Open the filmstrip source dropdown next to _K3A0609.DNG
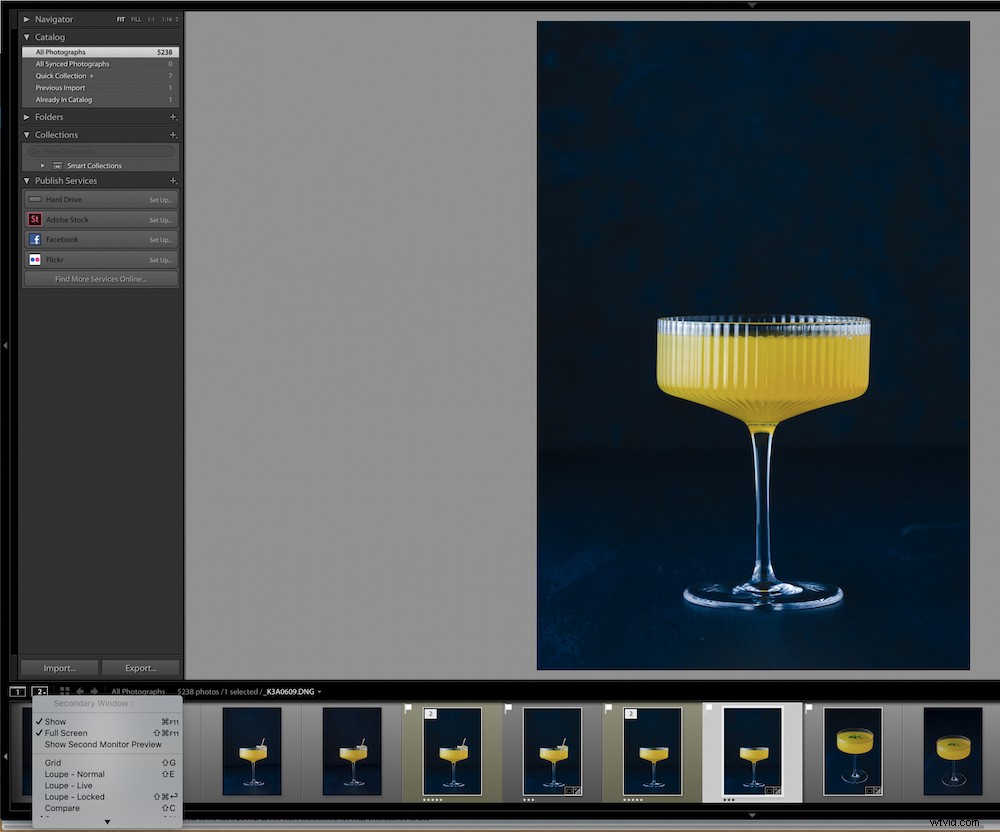The width and height of the screenshot is (1000, 832). pyautogui.click(x=320, y=691)
